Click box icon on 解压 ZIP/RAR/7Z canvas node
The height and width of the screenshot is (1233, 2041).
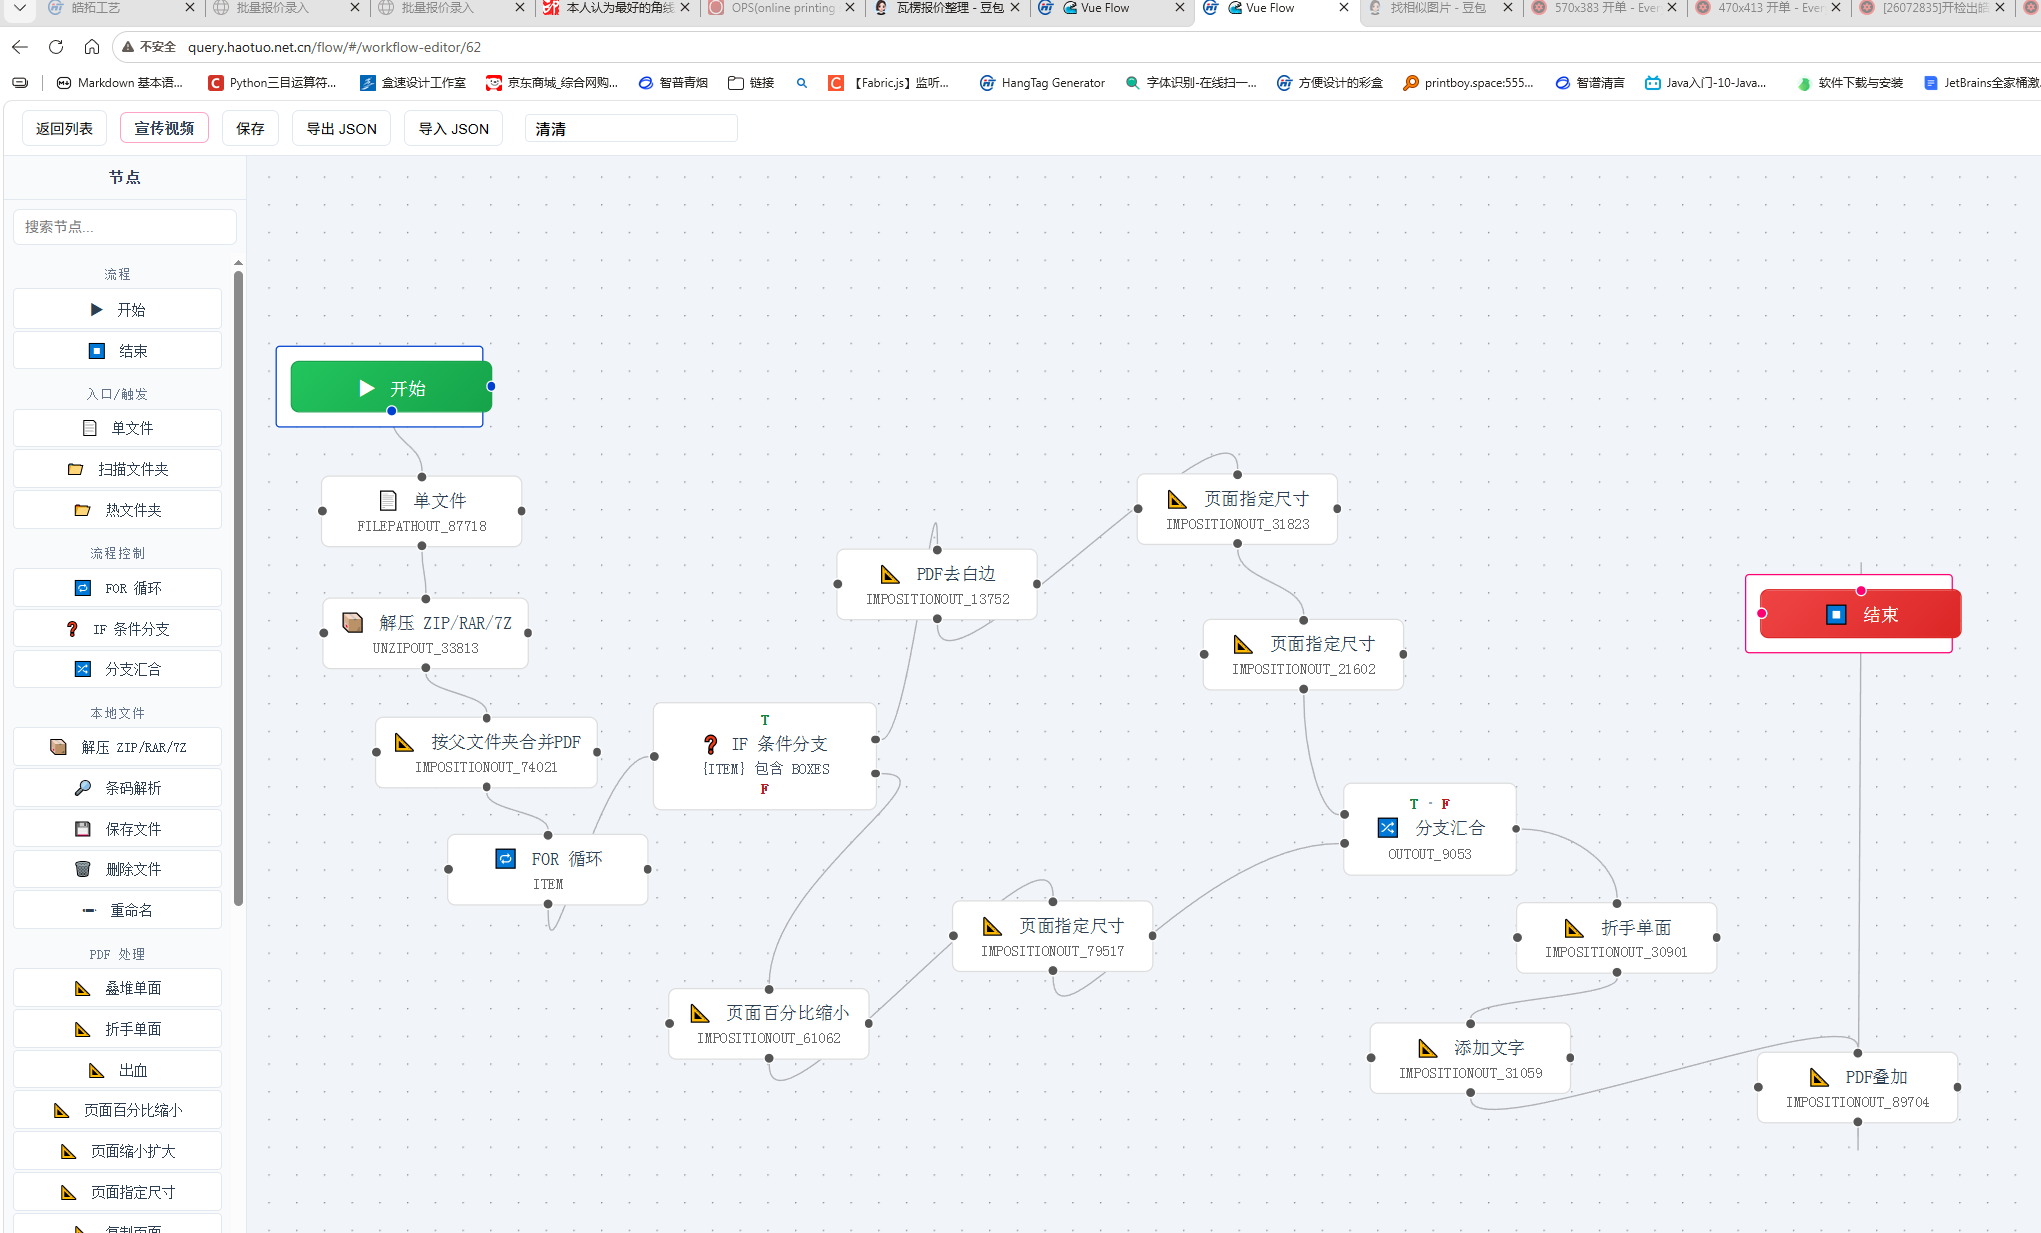click(352, 622)
